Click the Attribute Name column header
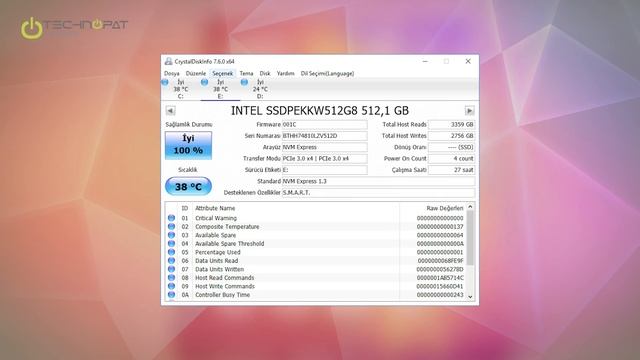Image resolution: width=640 pixels, height=360 pixels. (x=215, y=208)
